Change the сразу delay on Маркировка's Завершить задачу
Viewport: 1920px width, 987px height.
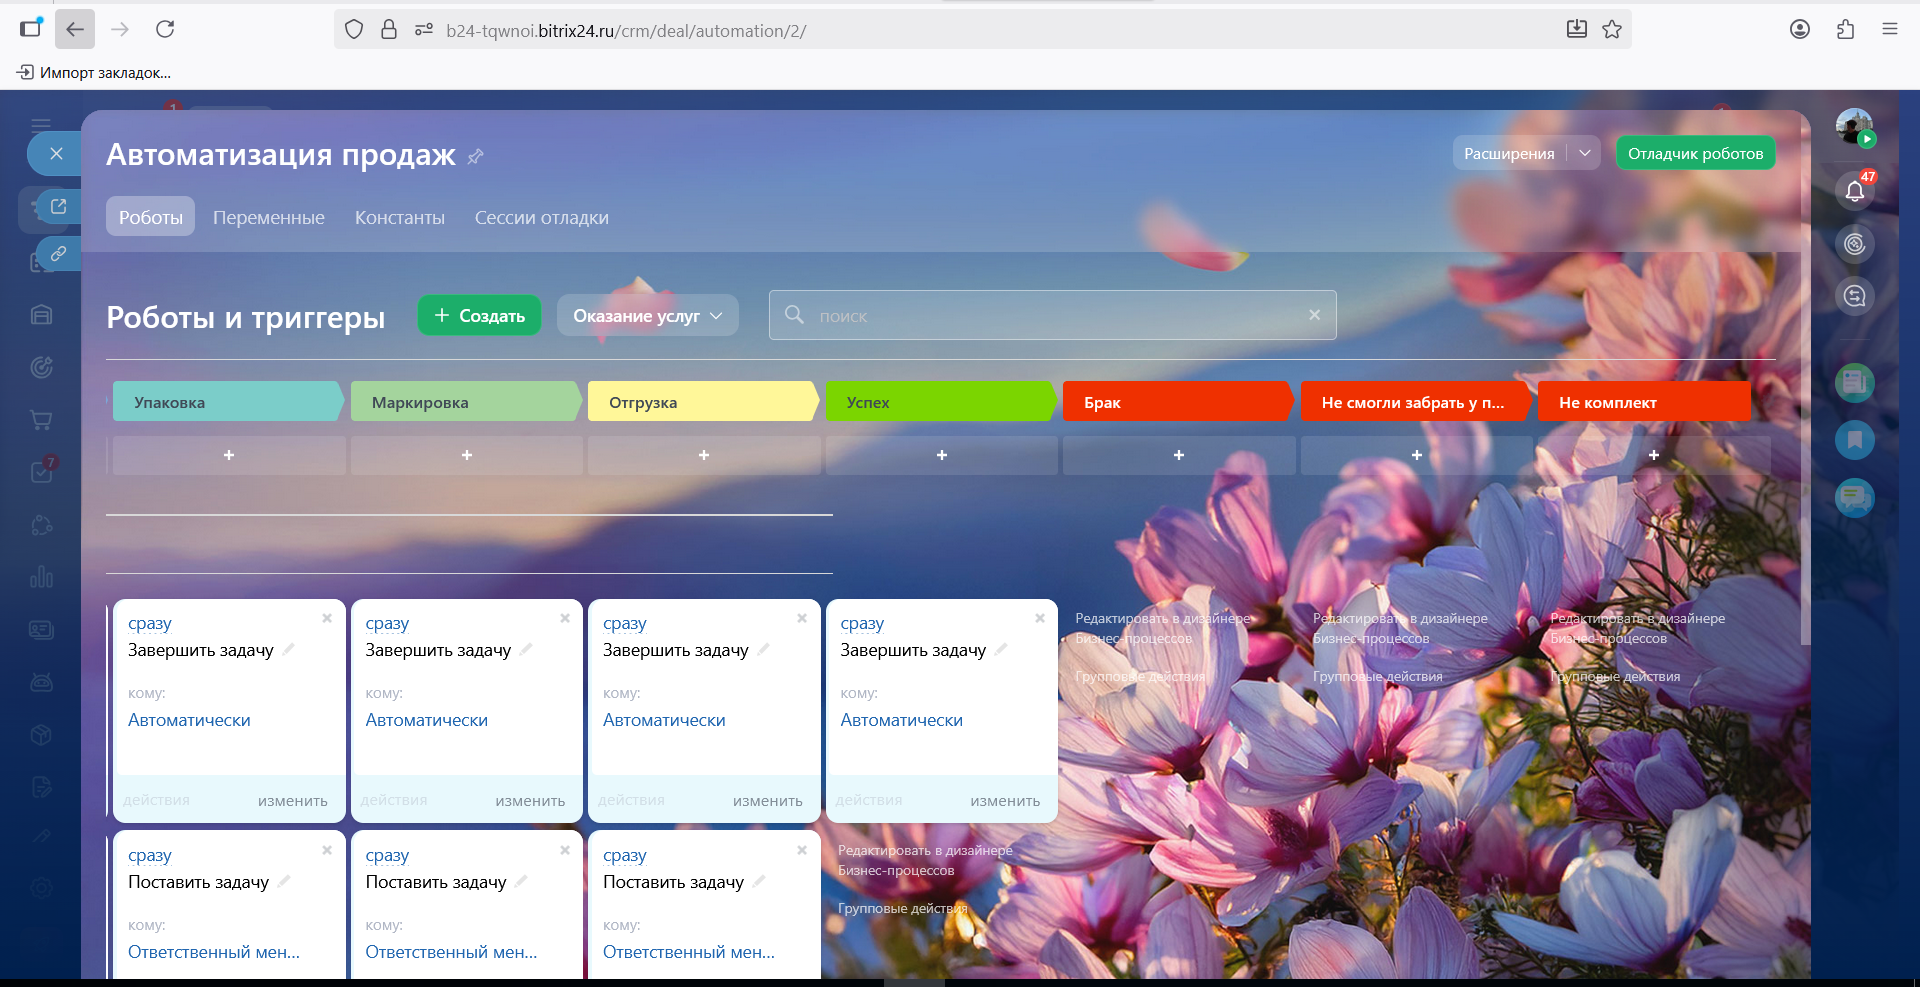point(387,623)
